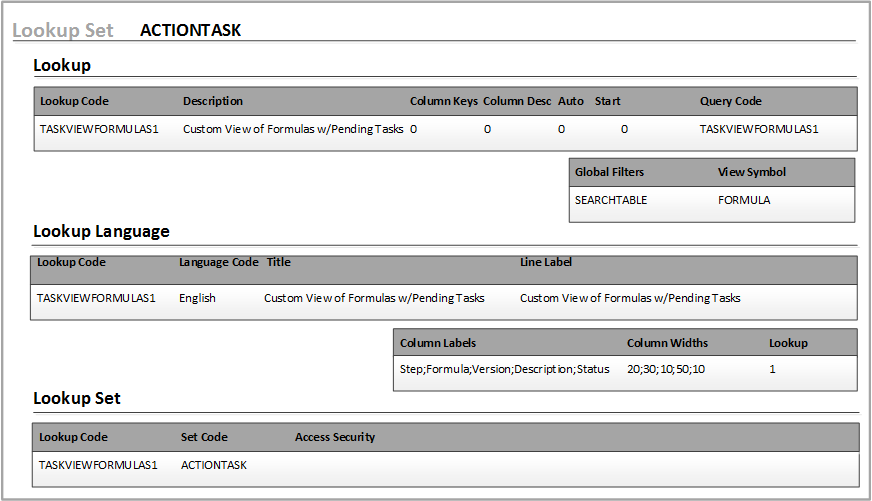
Task: Click the ACTIONTASK title beside Lookup Set
Action: [190, 30]
